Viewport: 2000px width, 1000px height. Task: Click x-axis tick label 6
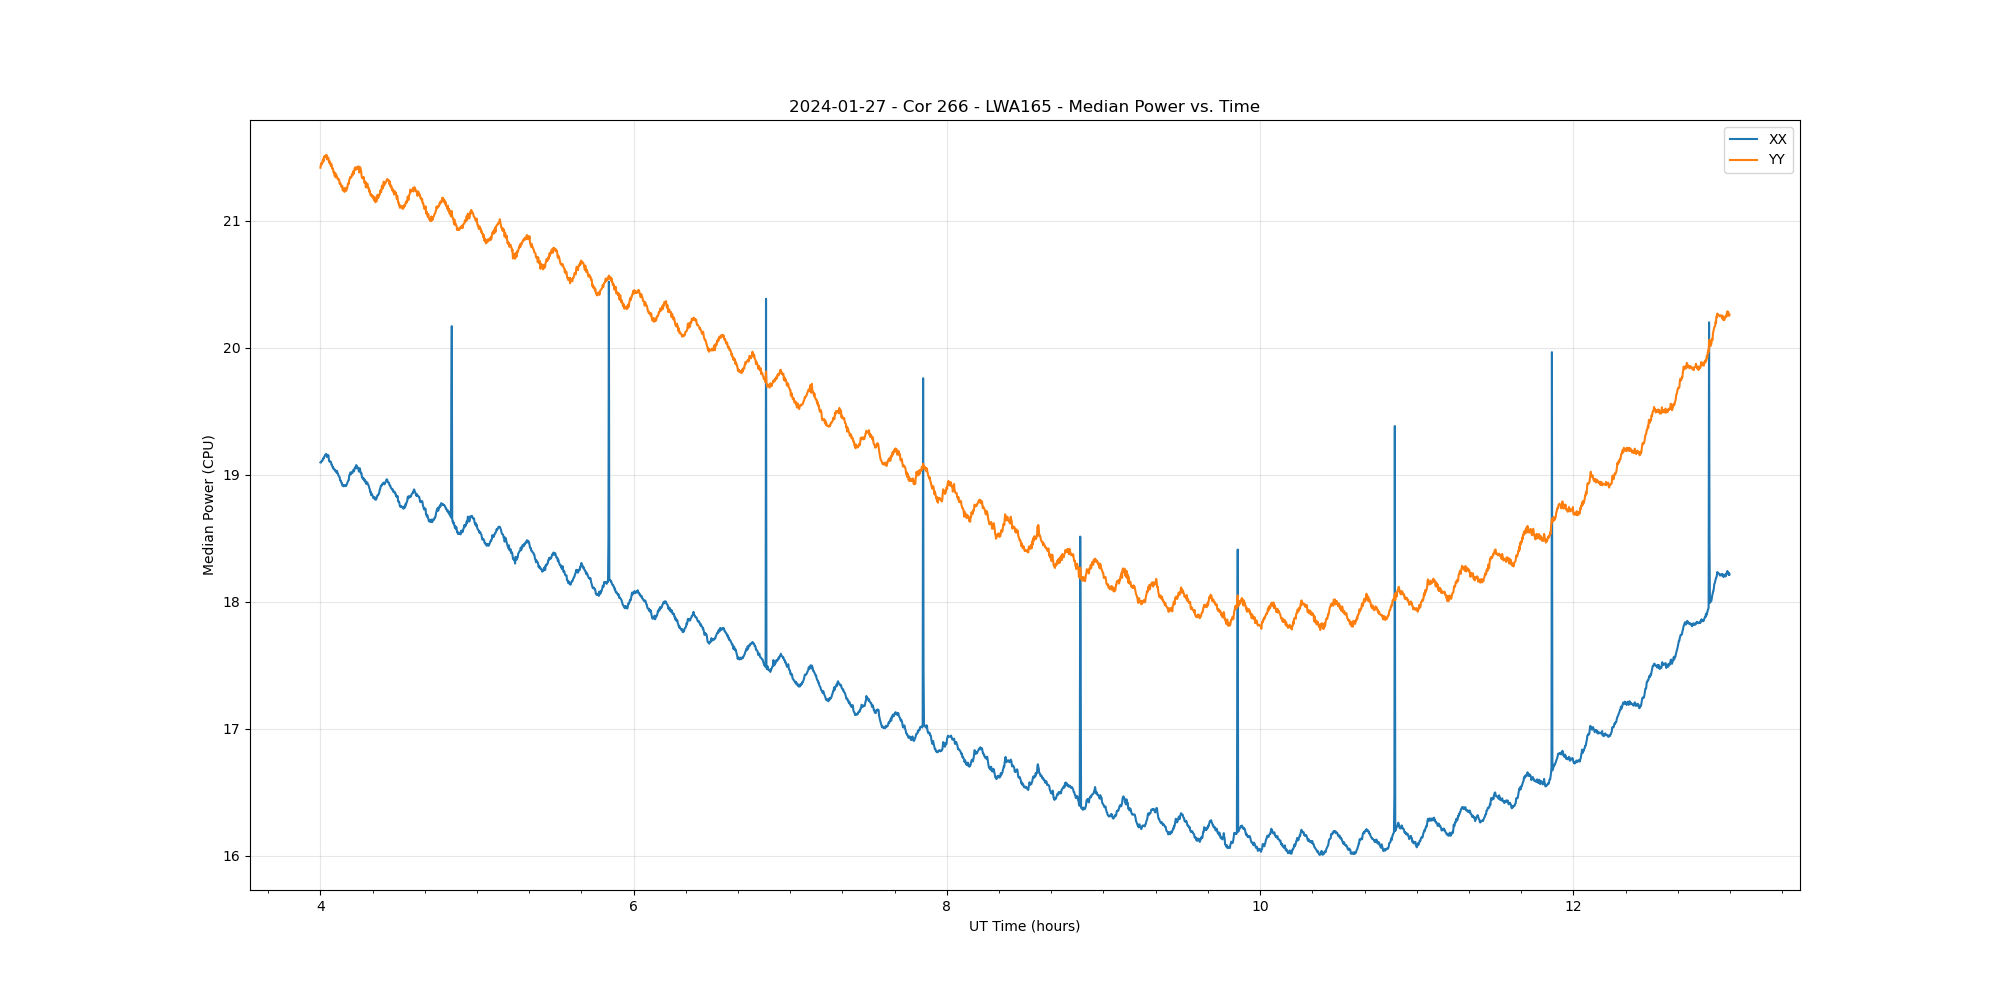click(633, 907)
